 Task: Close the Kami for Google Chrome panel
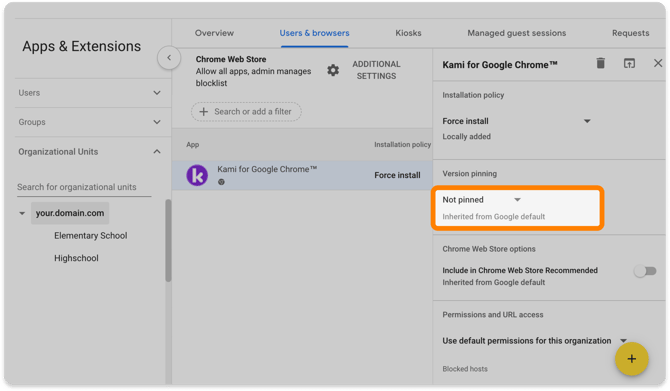click(x=658, y=63)
